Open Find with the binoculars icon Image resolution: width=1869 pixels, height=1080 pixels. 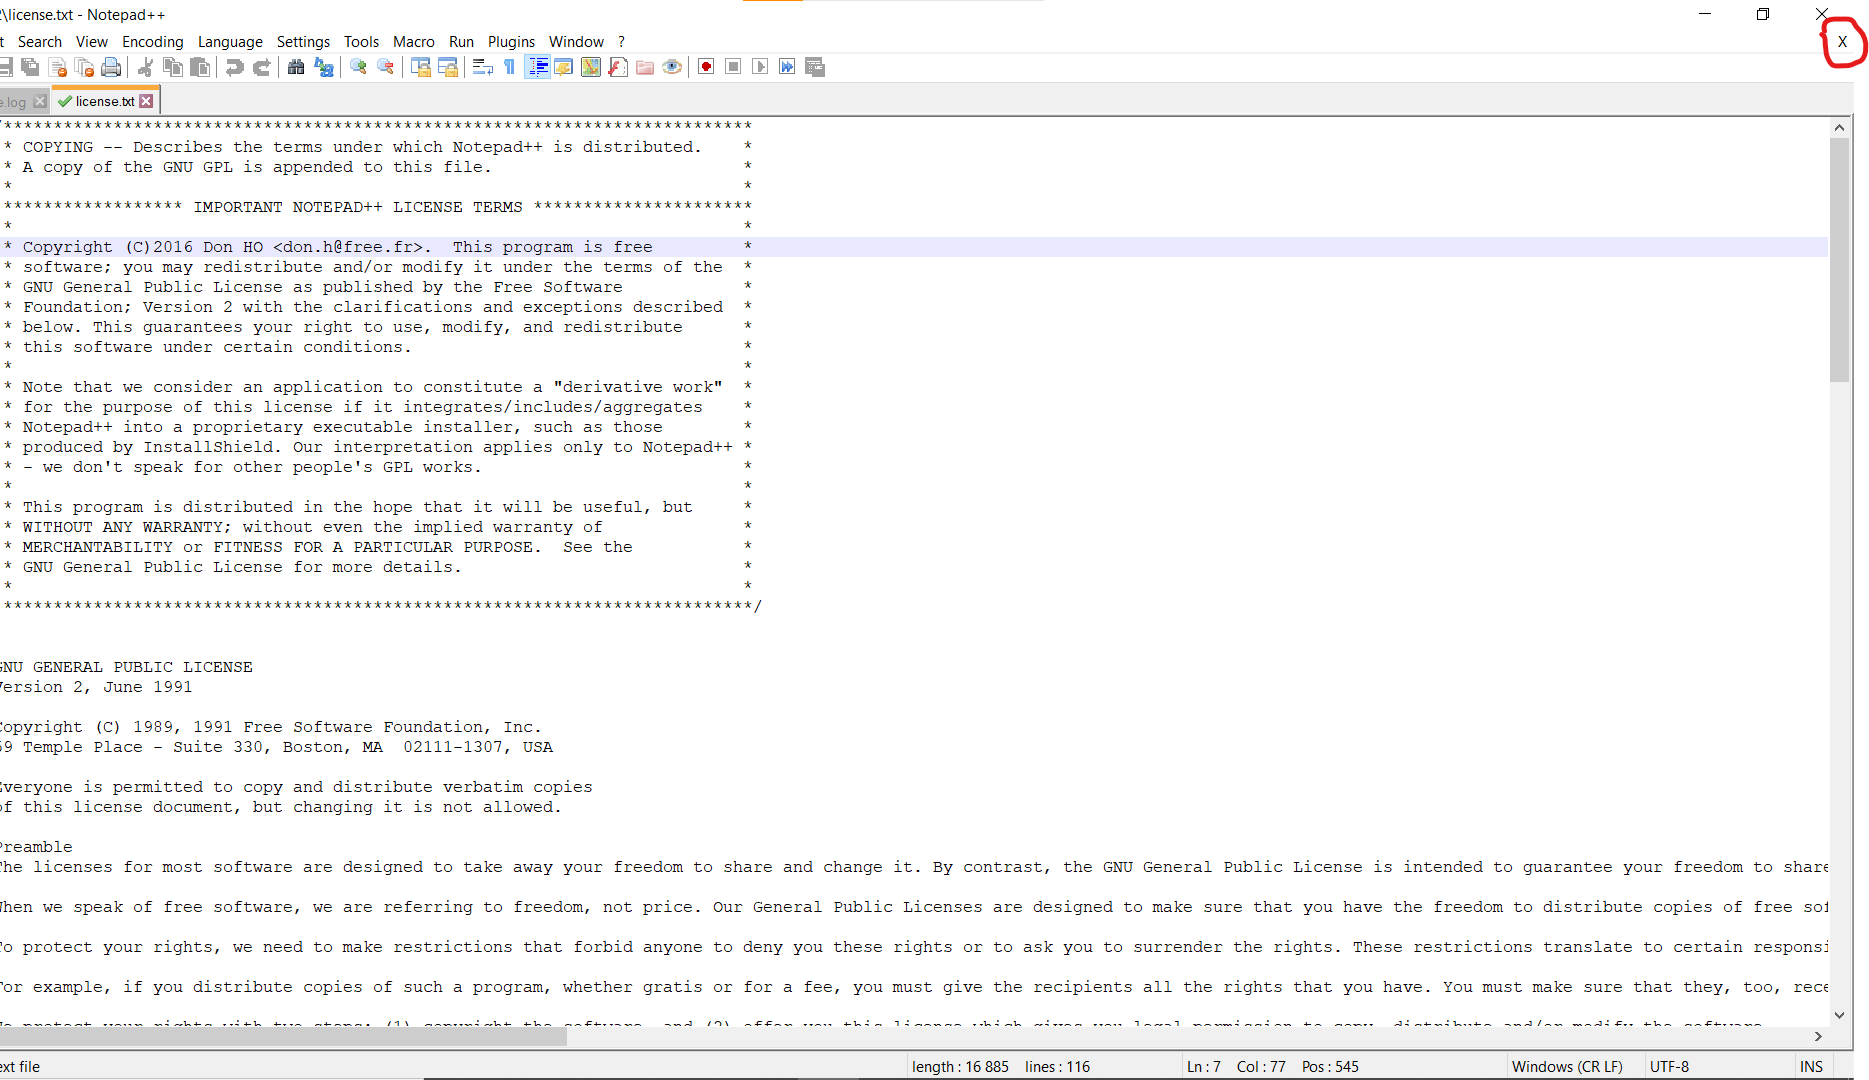tap(296, 67)
